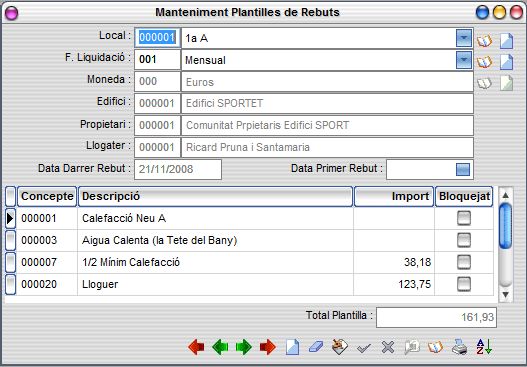Click the blue table scrollbar thumb

[505, 226]
